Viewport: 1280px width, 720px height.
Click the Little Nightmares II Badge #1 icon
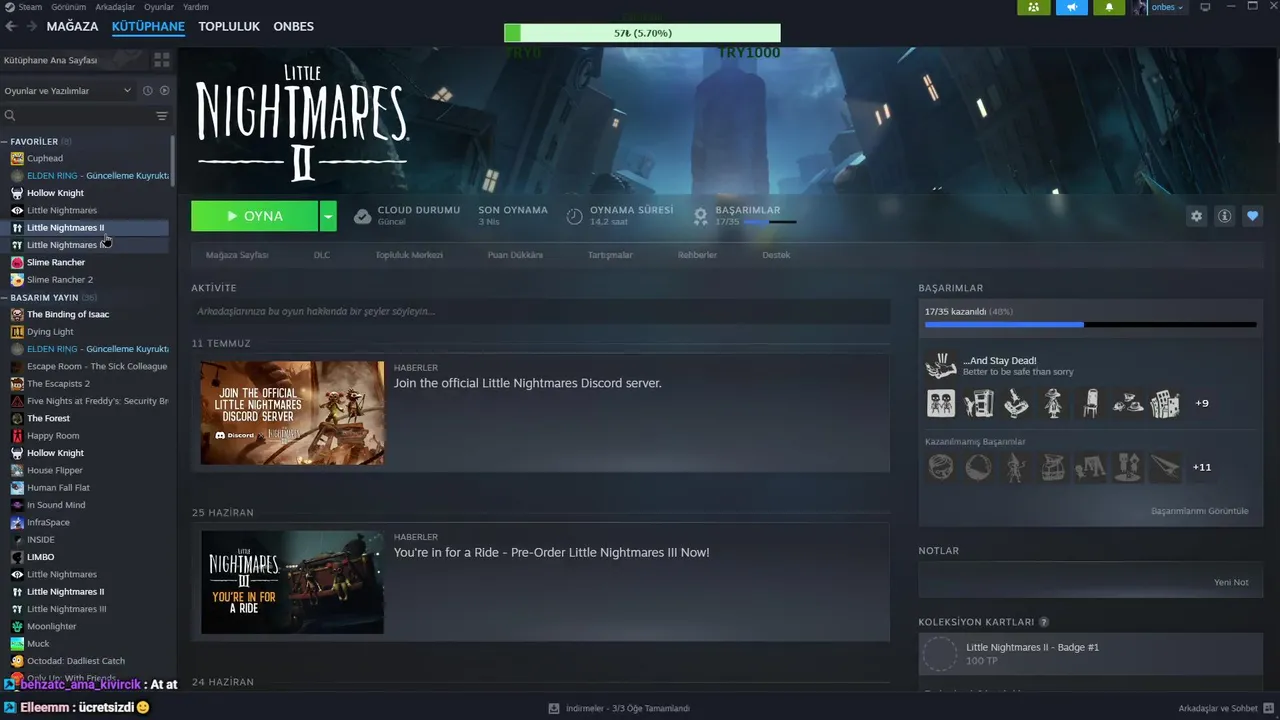940,654
